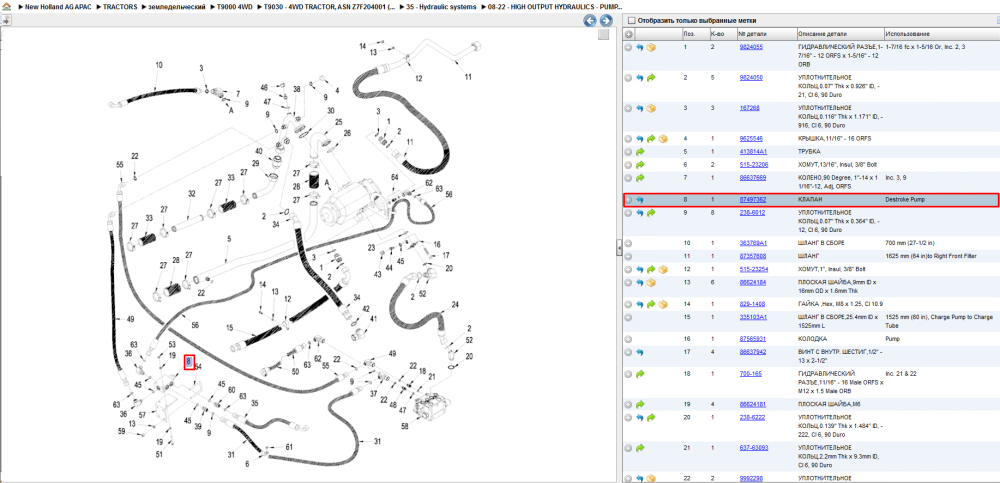Image resolution: width=1000 pixels, height=483 pixels.
Task: Click blue back-arrow icon in row 9824055
Action: [x=640, y=47]
